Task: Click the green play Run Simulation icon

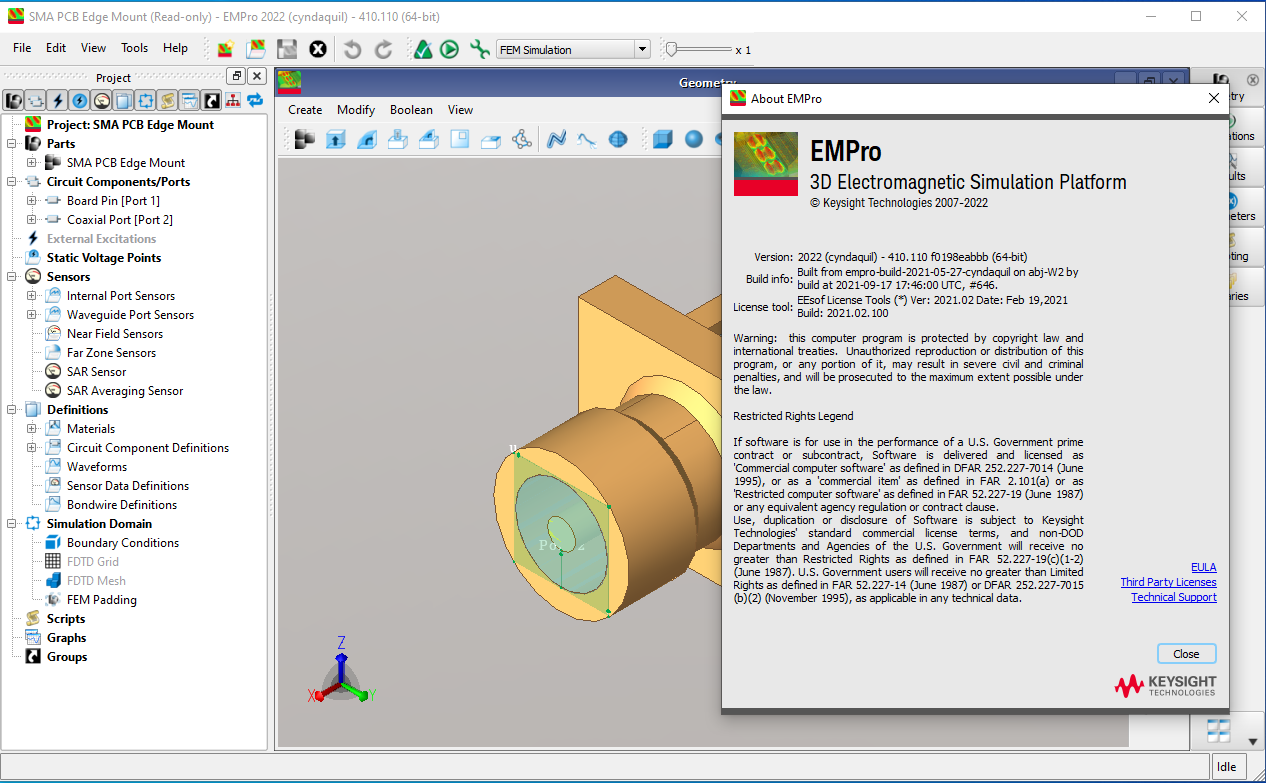Action: [x=449, y=49]
